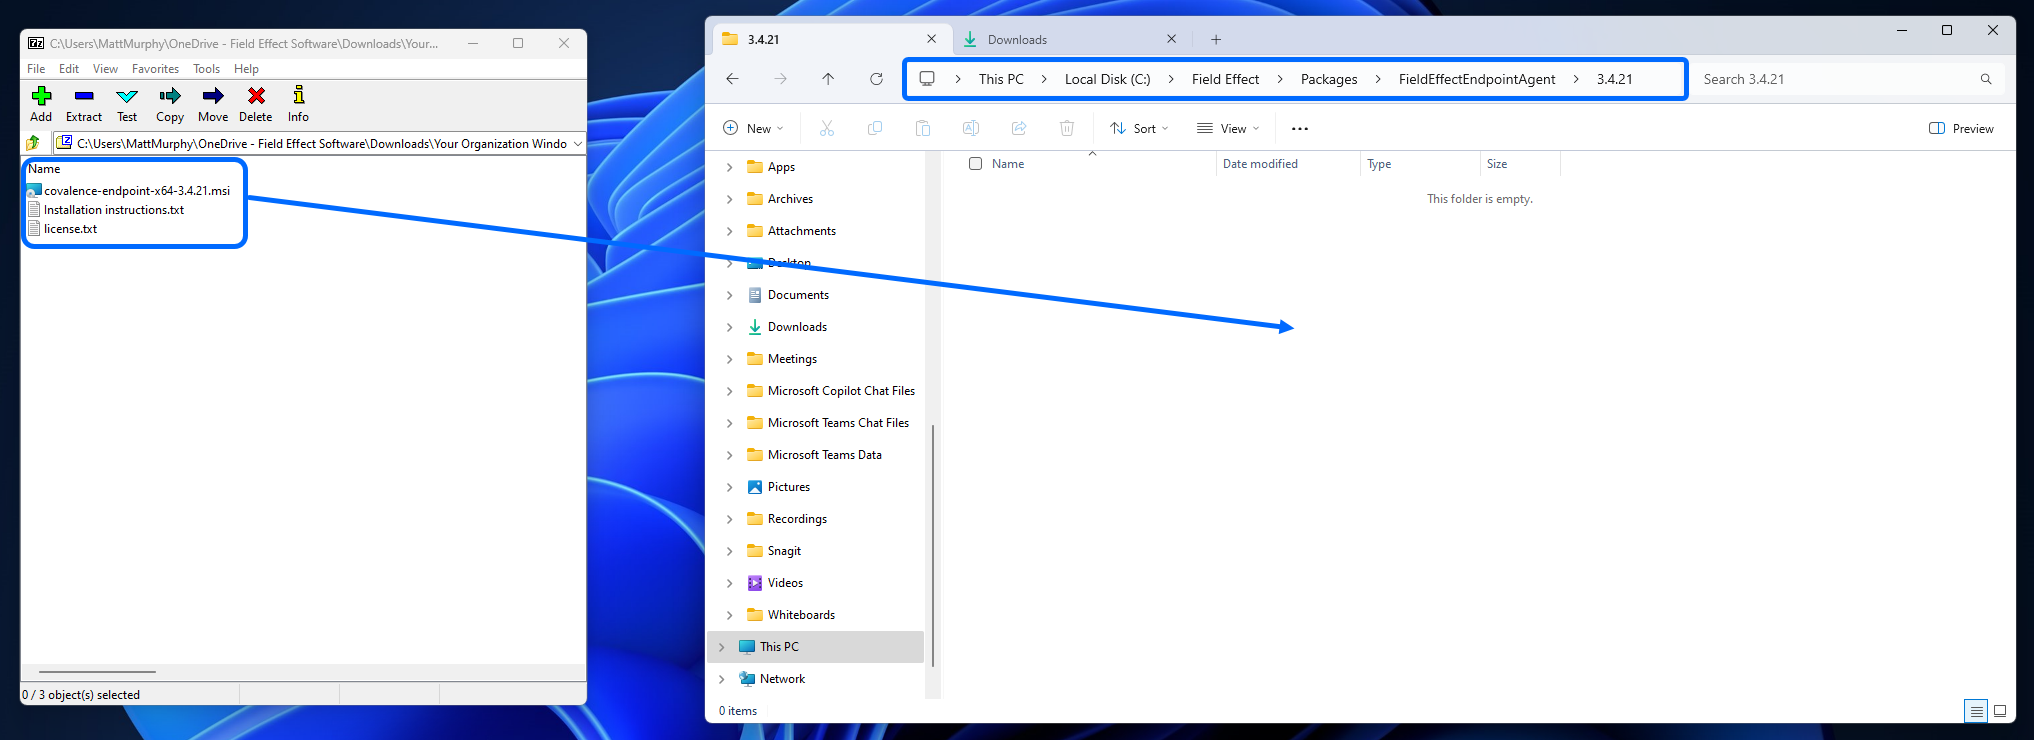2034x740 pixels.
Task: Select Installation instructions.txt in 7-Zip
Action: coord(114,210)
